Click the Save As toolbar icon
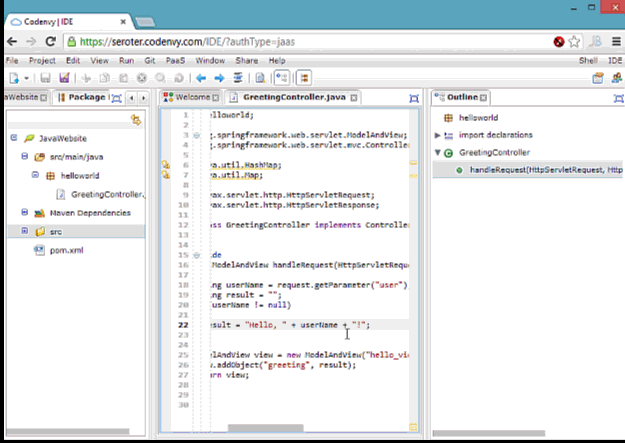The height and width of the screenshot is (443, 625). click(x=64, y=78)
